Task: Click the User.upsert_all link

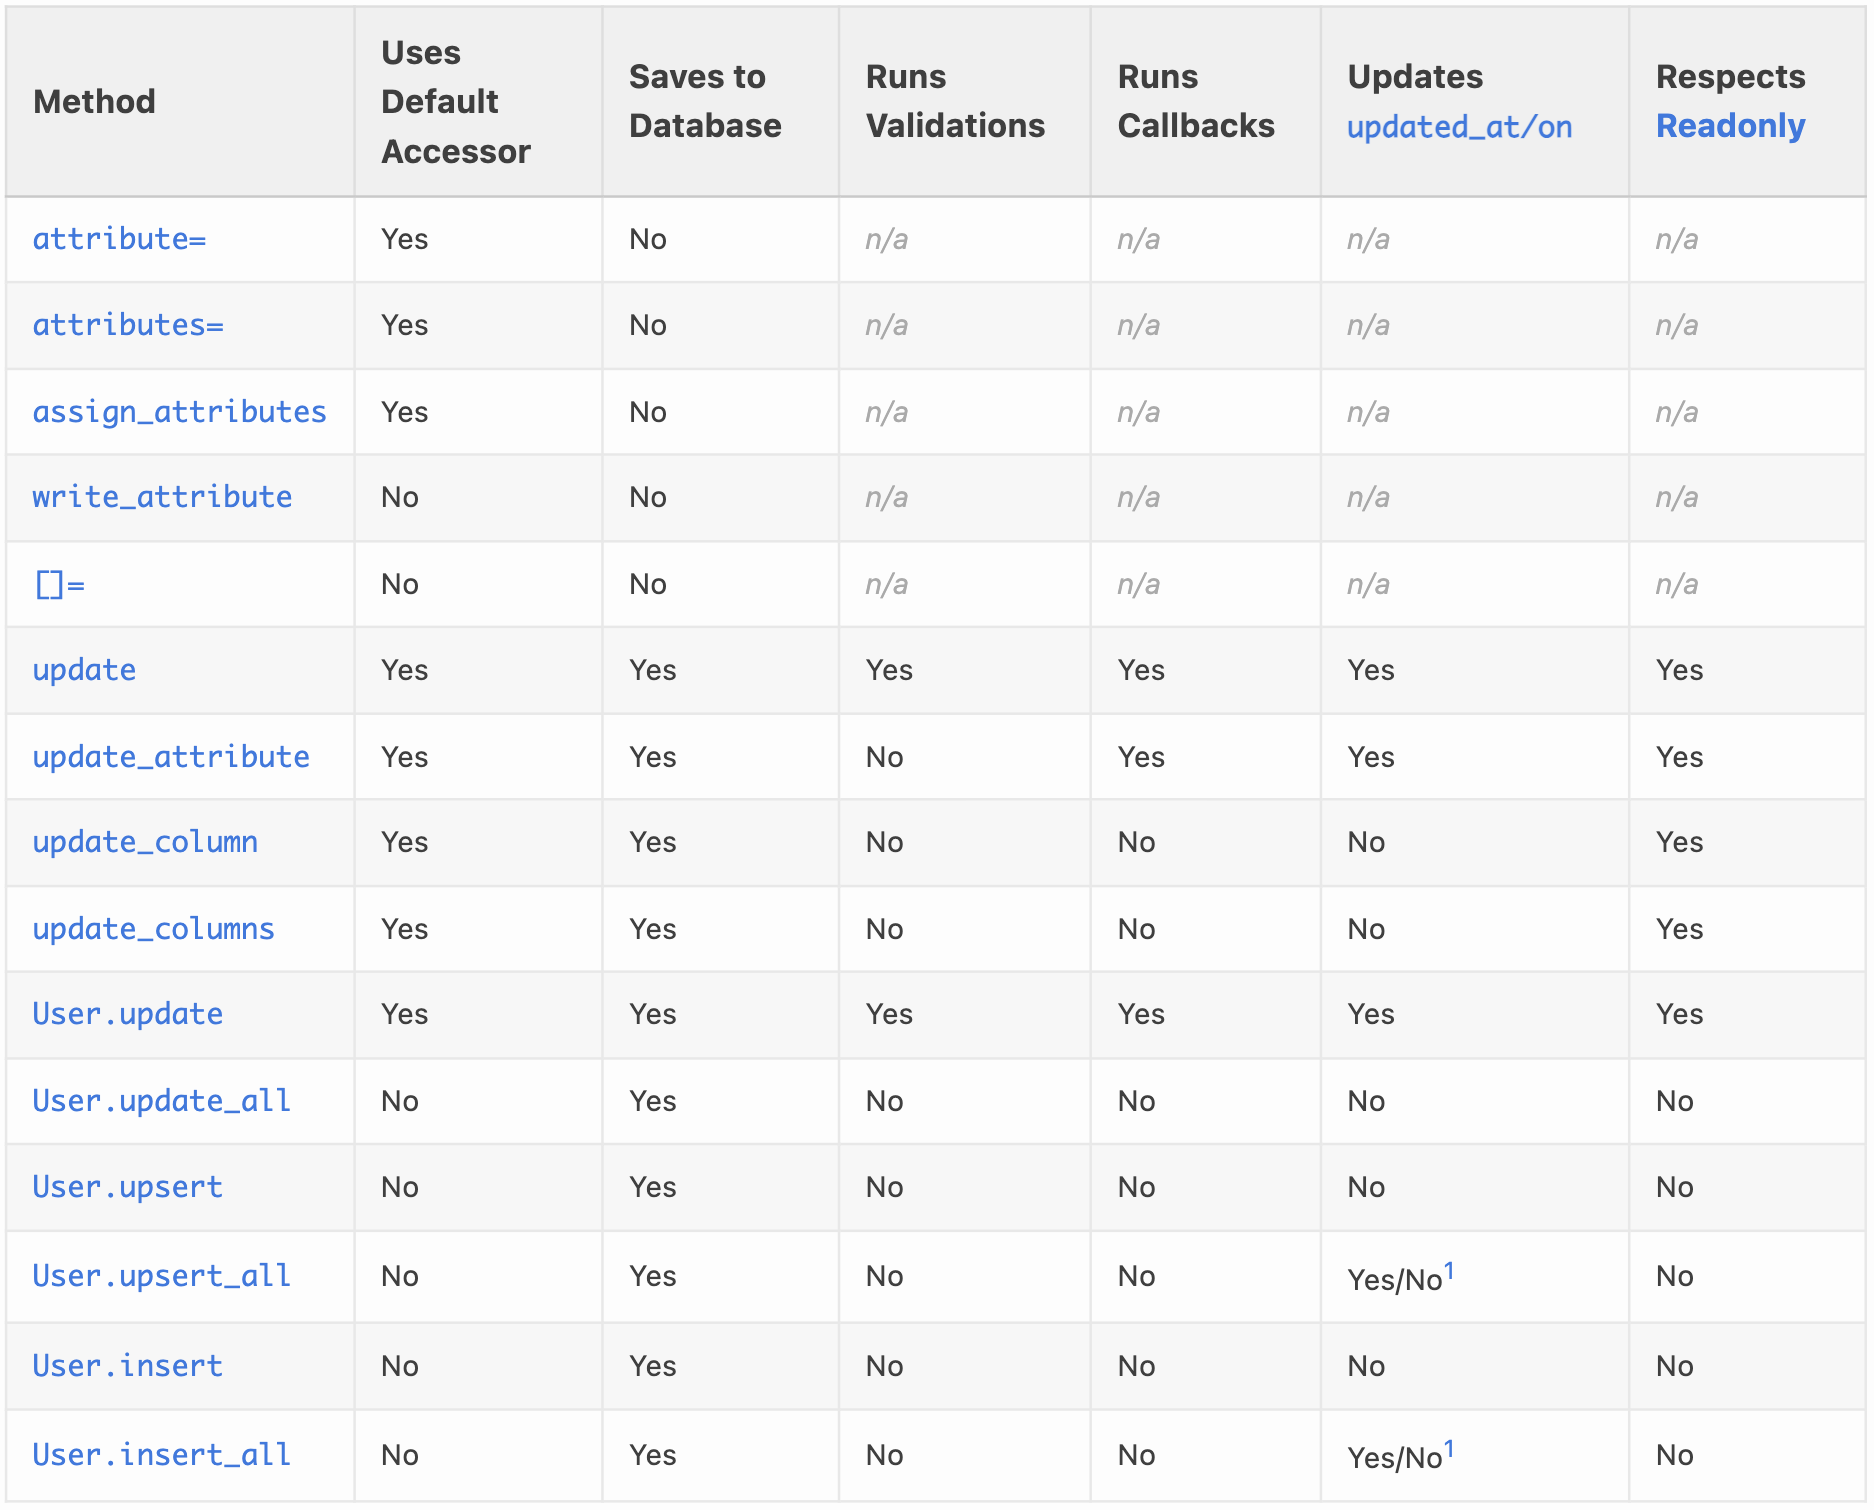Action: [161, 1276]
